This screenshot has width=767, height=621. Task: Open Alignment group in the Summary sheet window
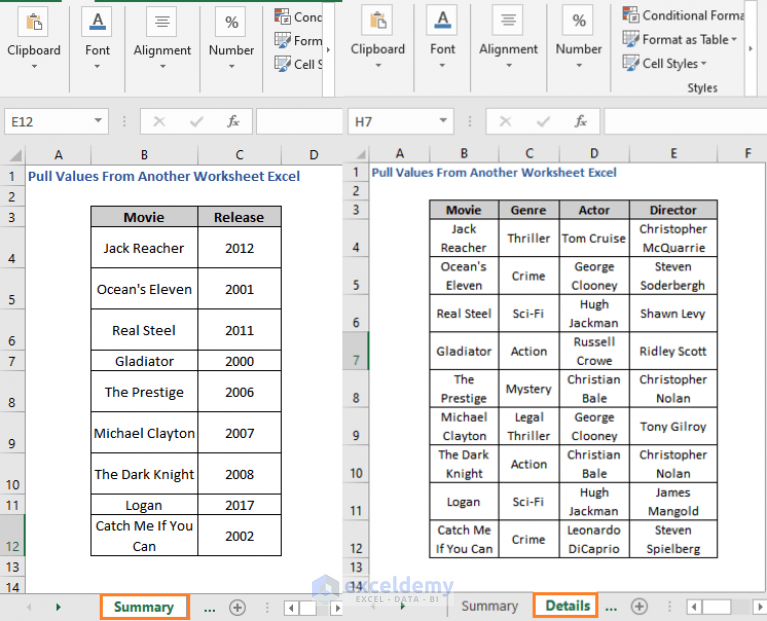(162, 38)
